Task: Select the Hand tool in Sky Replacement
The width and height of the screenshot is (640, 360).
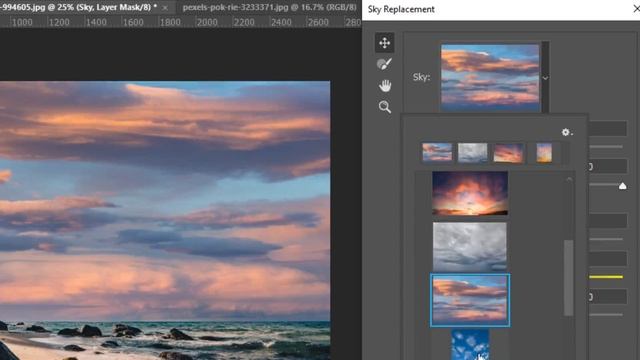Action: click(x=384, y=86)
